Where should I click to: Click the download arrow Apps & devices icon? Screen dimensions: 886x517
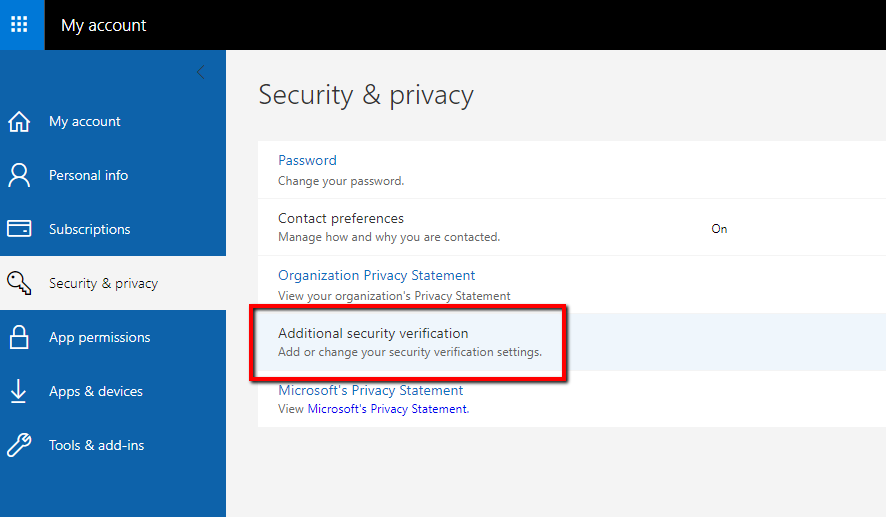19,391
